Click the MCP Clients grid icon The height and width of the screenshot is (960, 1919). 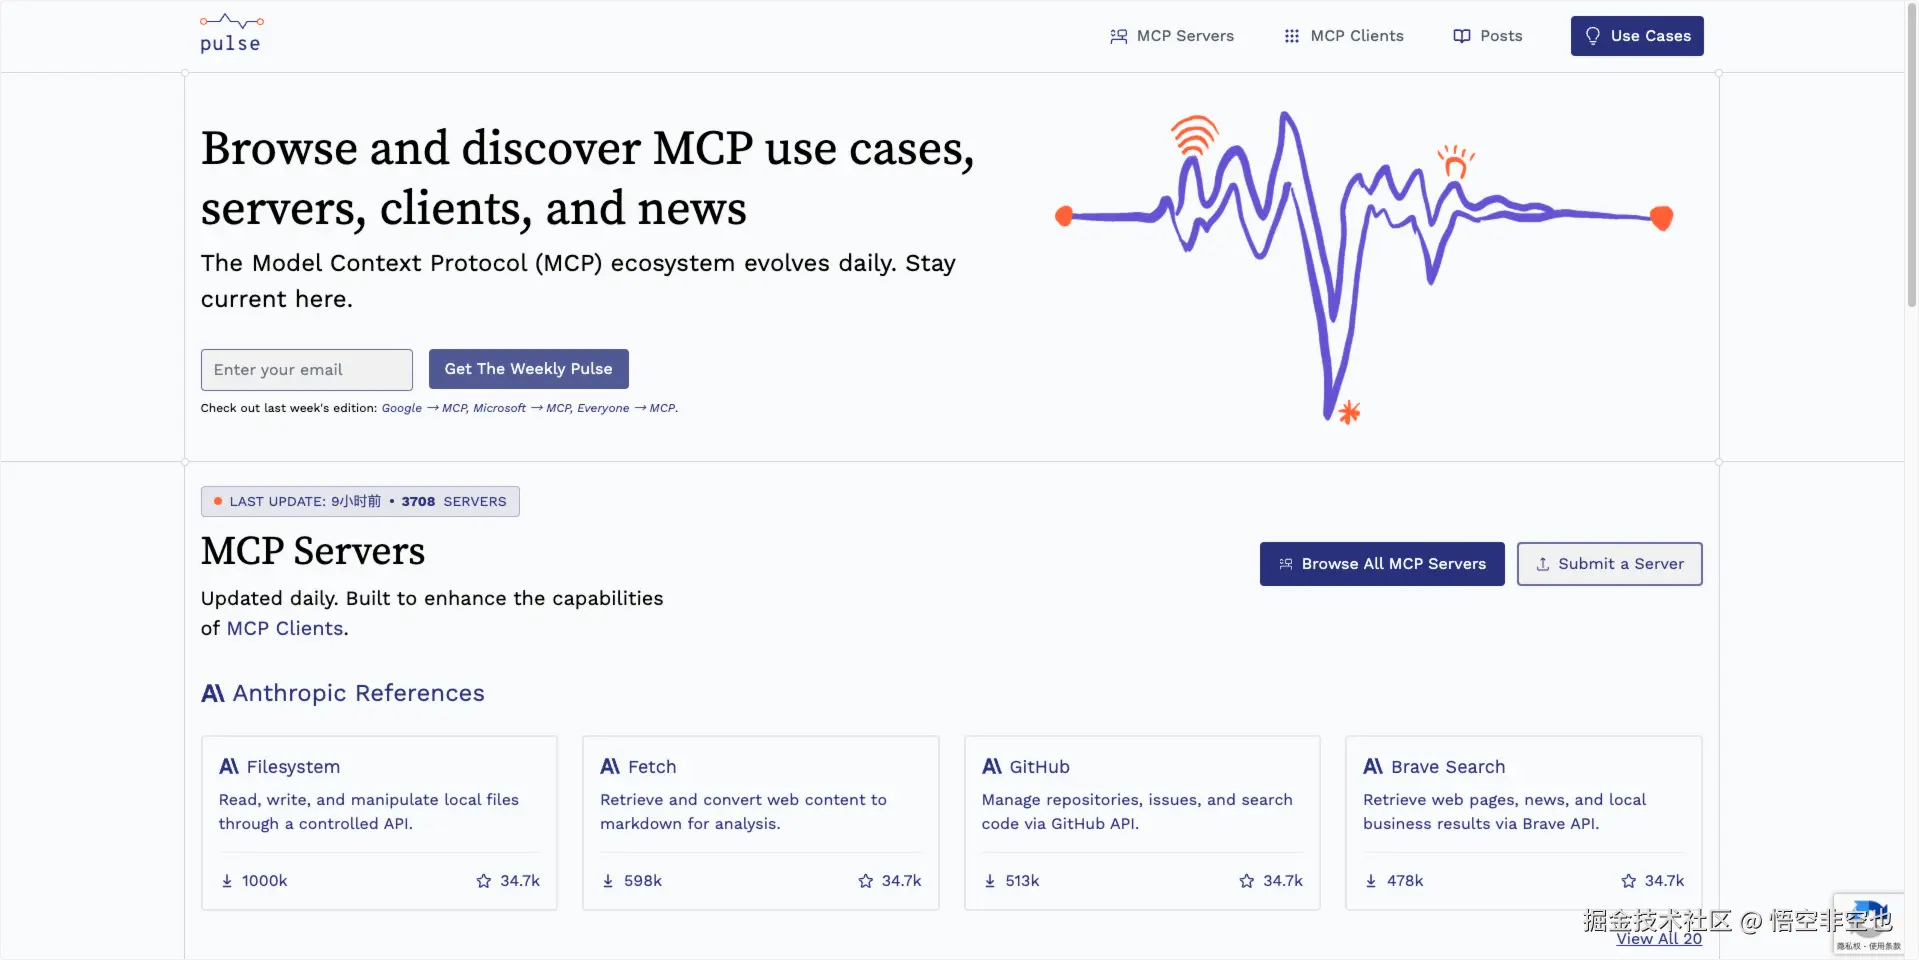coord(1292,36)
